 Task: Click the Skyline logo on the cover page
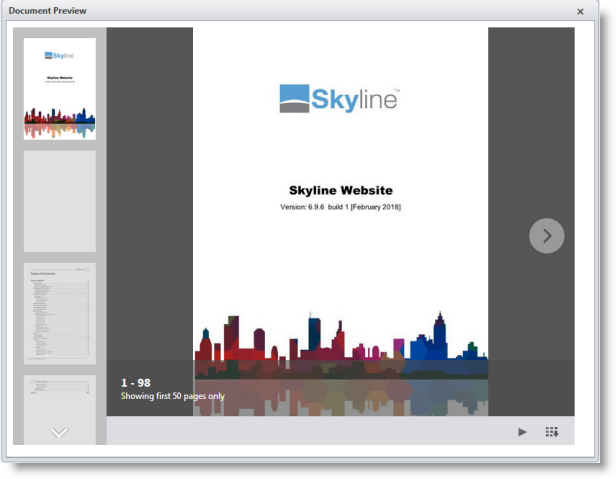[339, 99]
